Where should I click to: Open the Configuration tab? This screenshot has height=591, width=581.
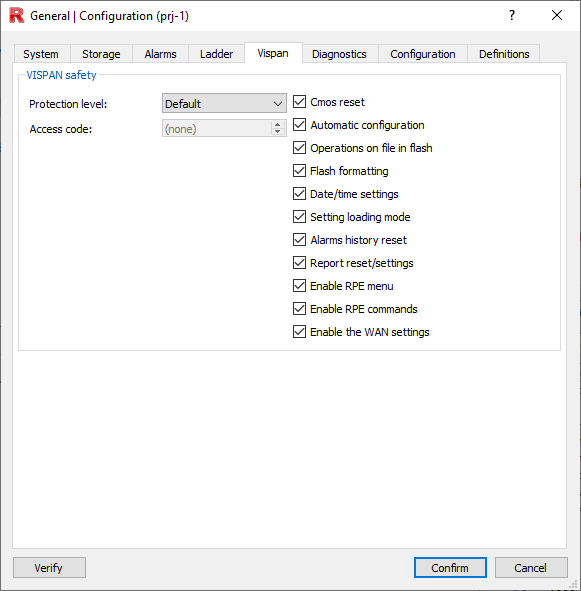point(423,54)
